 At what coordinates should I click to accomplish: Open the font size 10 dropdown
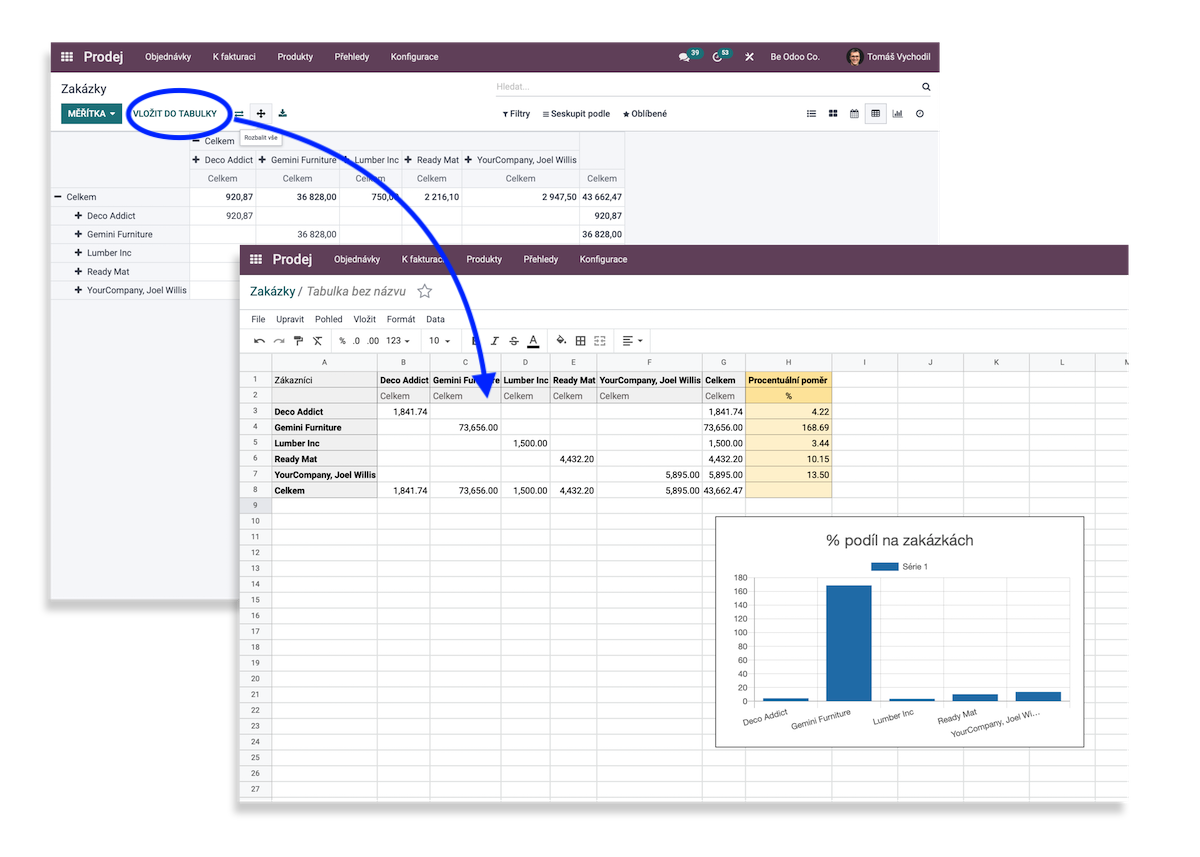tap(440, 341)
